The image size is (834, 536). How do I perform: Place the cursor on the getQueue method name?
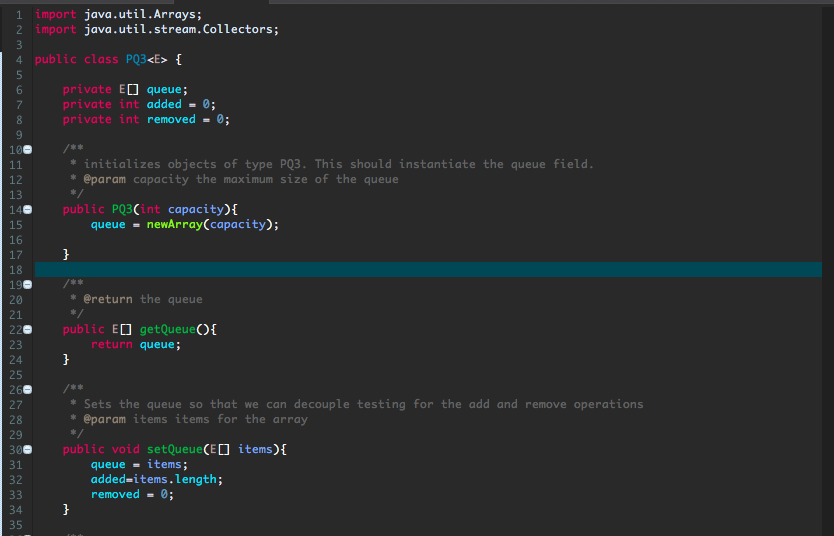[x=168, y=330]
